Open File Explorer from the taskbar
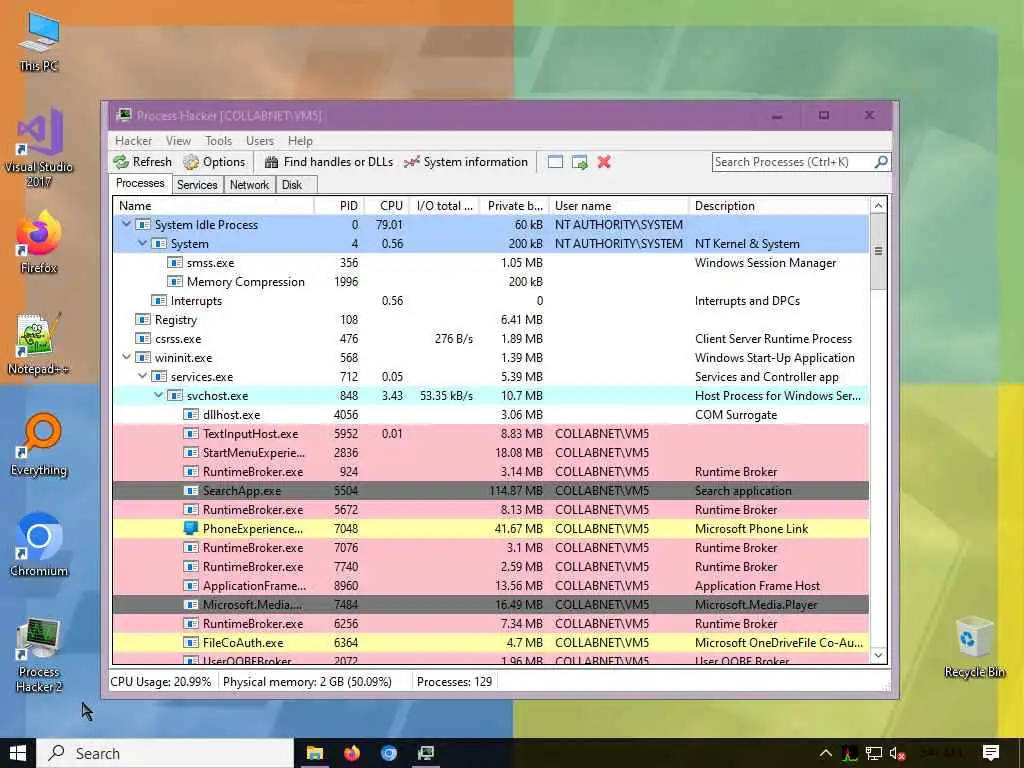Viewport: 1024px width, 768px height. (315, 753)
